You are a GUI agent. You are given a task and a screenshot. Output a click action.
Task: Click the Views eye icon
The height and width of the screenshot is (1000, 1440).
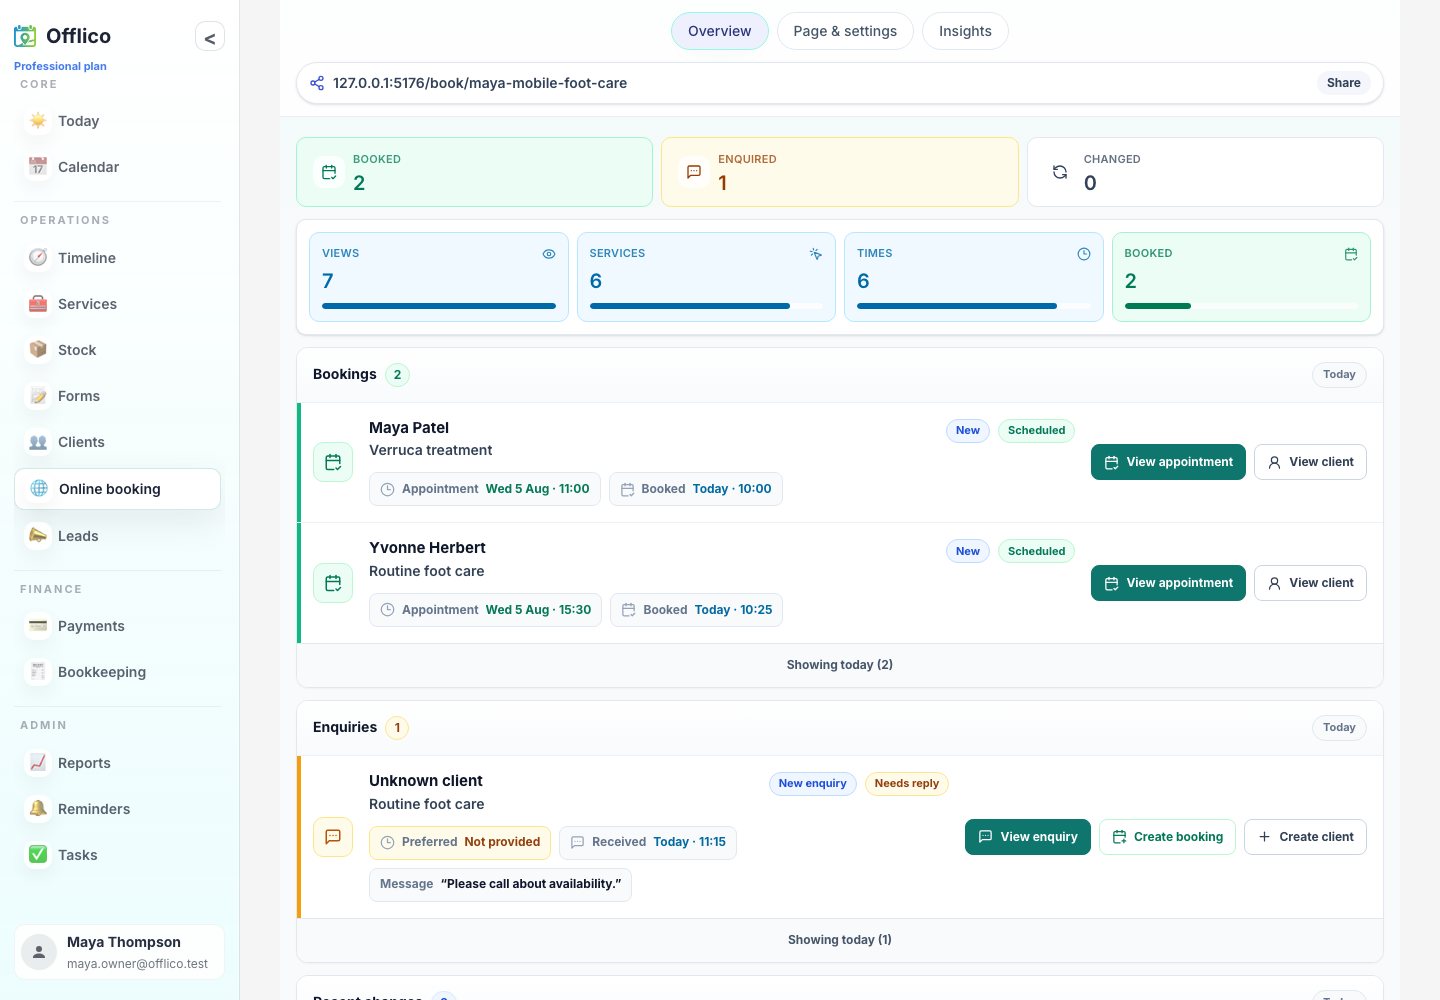[549, 254]
